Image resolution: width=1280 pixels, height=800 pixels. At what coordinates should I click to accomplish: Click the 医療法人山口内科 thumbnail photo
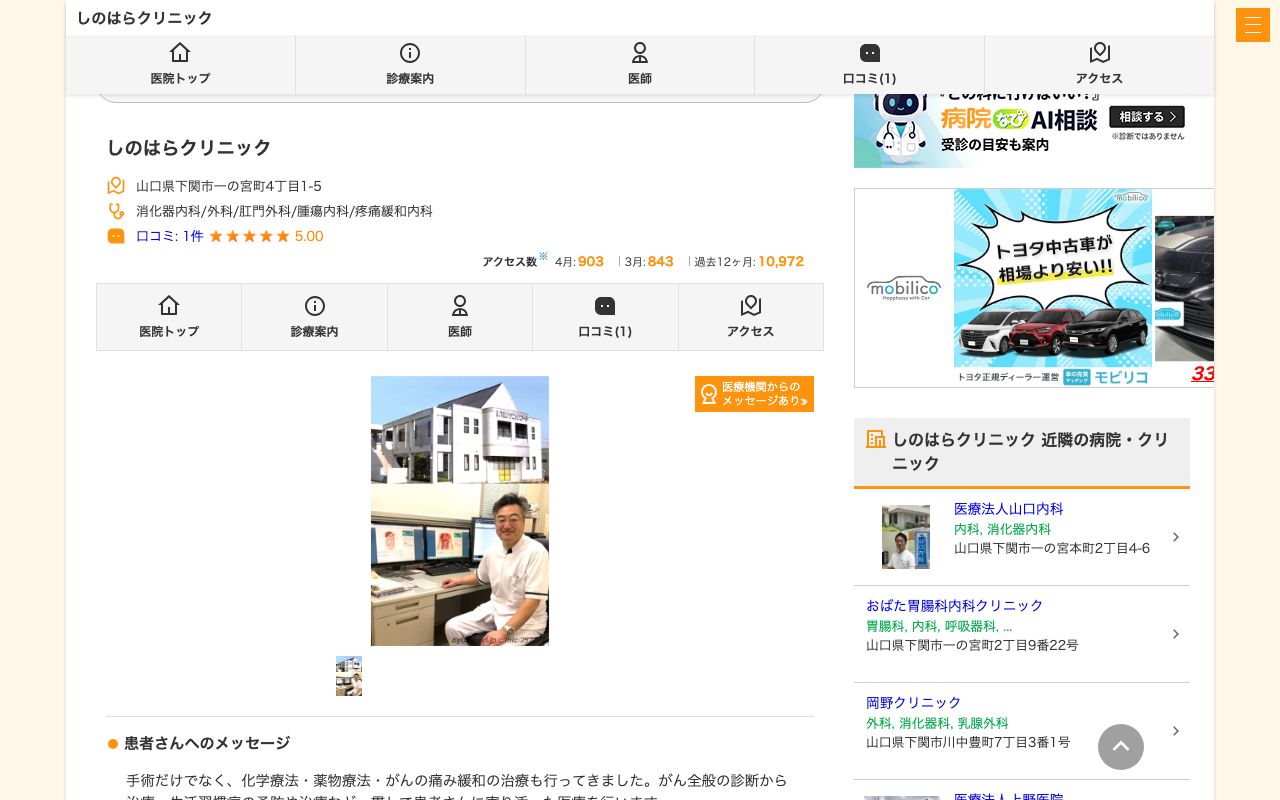906,537
